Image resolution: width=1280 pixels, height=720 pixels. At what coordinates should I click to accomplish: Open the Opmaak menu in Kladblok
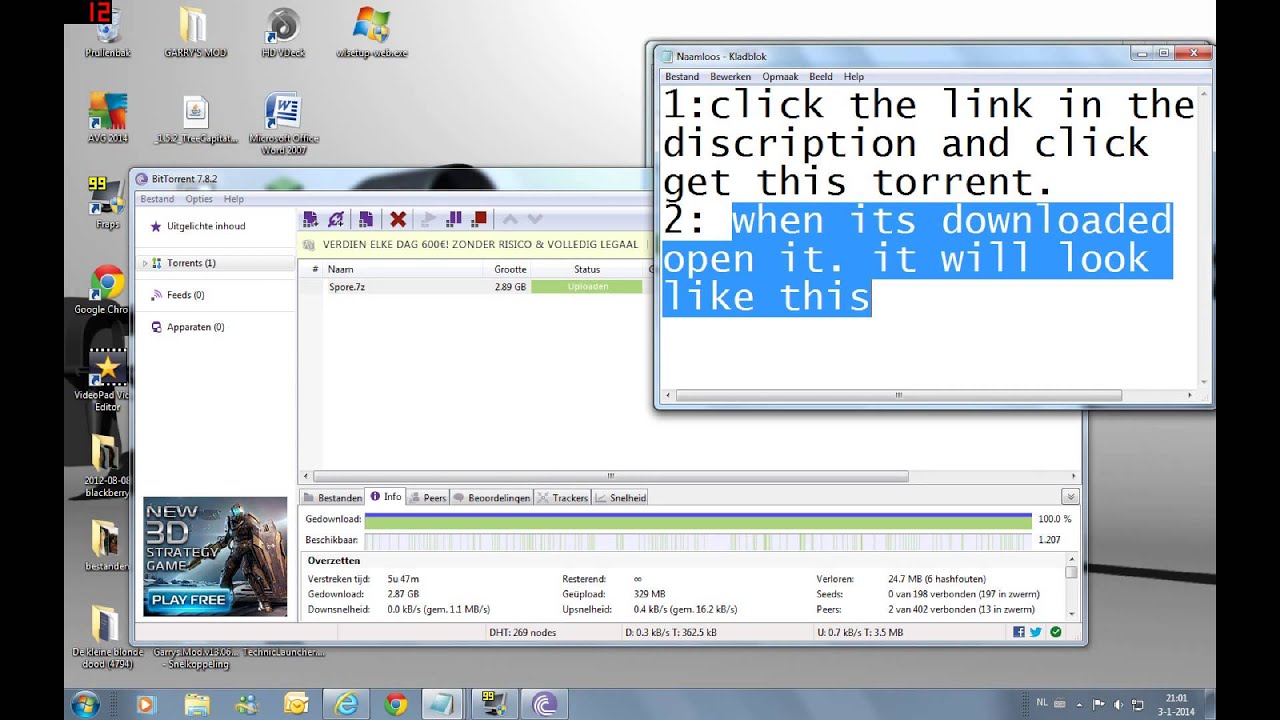point(780,76)
